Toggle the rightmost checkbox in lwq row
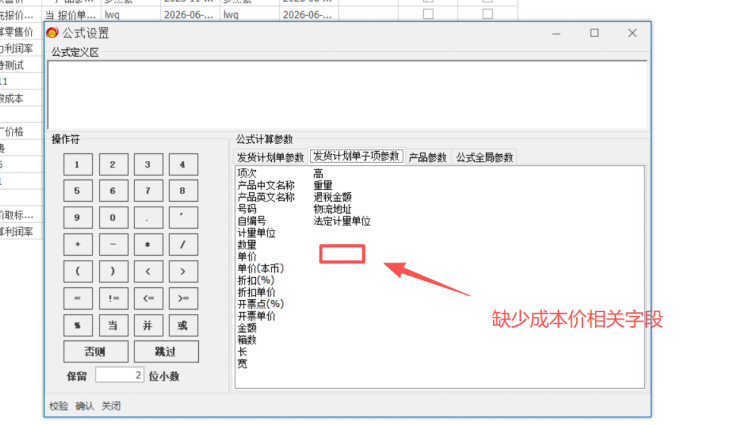This screenshot has width=744, height=425. [x=487, y=14]
